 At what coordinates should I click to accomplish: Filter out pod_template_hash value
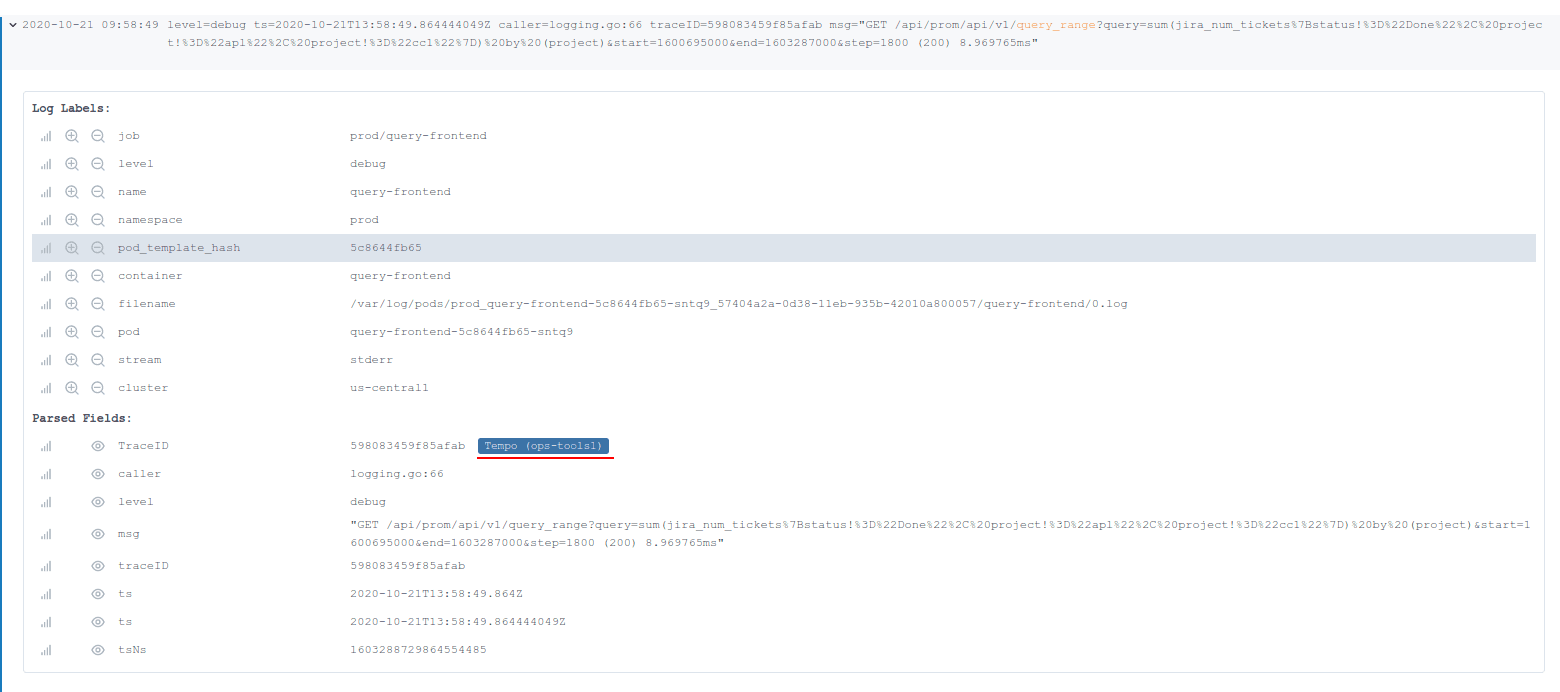click(98, 248)
